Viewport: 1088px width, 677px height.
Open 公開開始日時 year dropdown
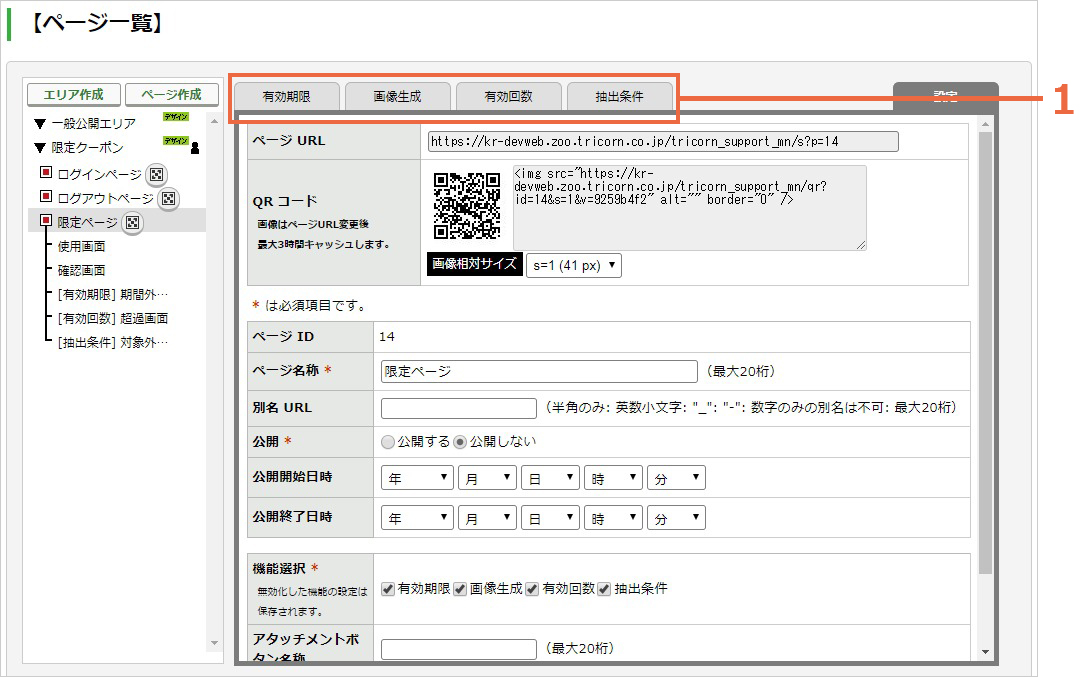(417, 478)
